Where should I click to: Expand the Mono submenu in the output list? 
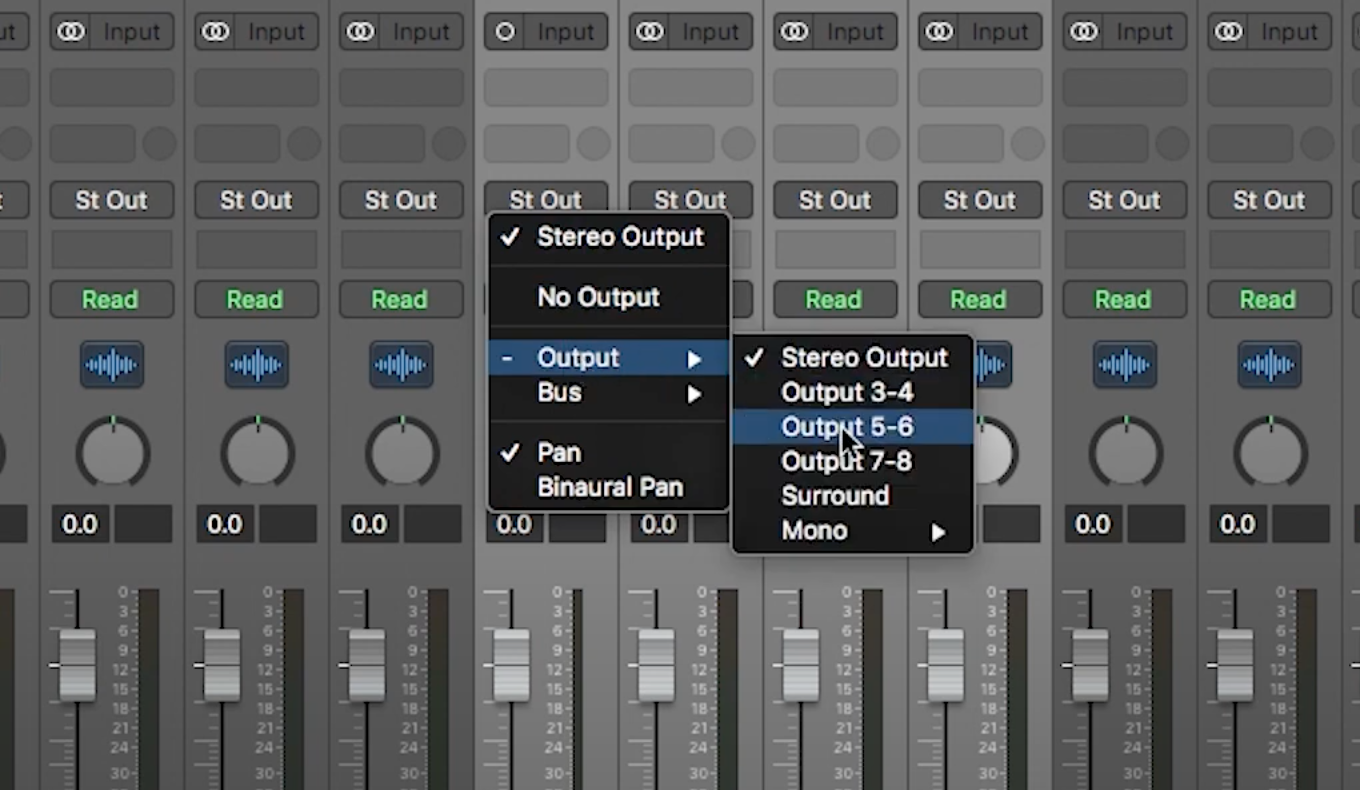813,531
